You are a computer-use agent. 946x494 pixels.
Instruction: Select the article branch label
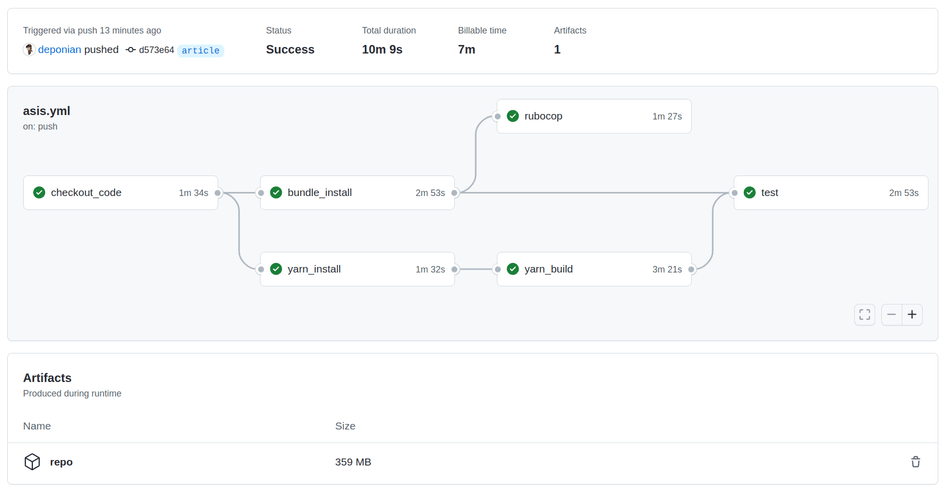coord(201,50)
